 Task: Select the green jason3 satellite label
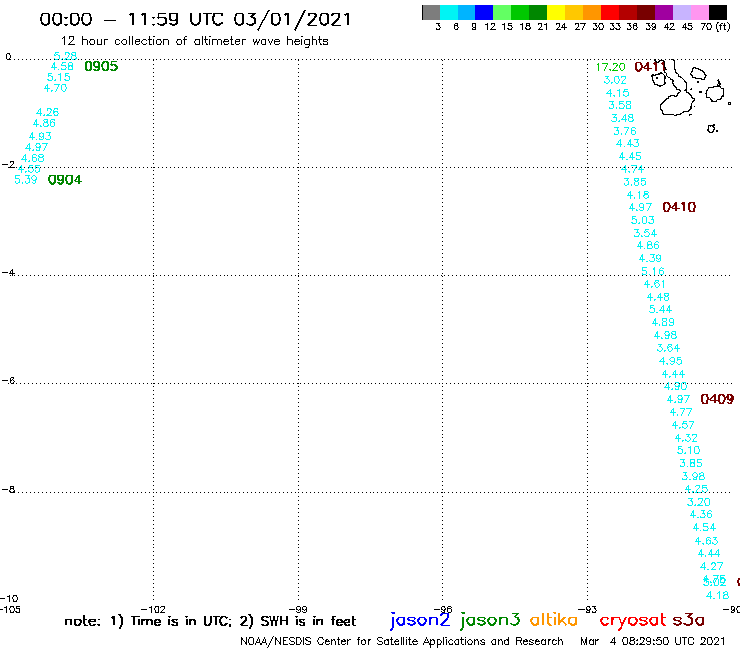(x=490, y=620)
